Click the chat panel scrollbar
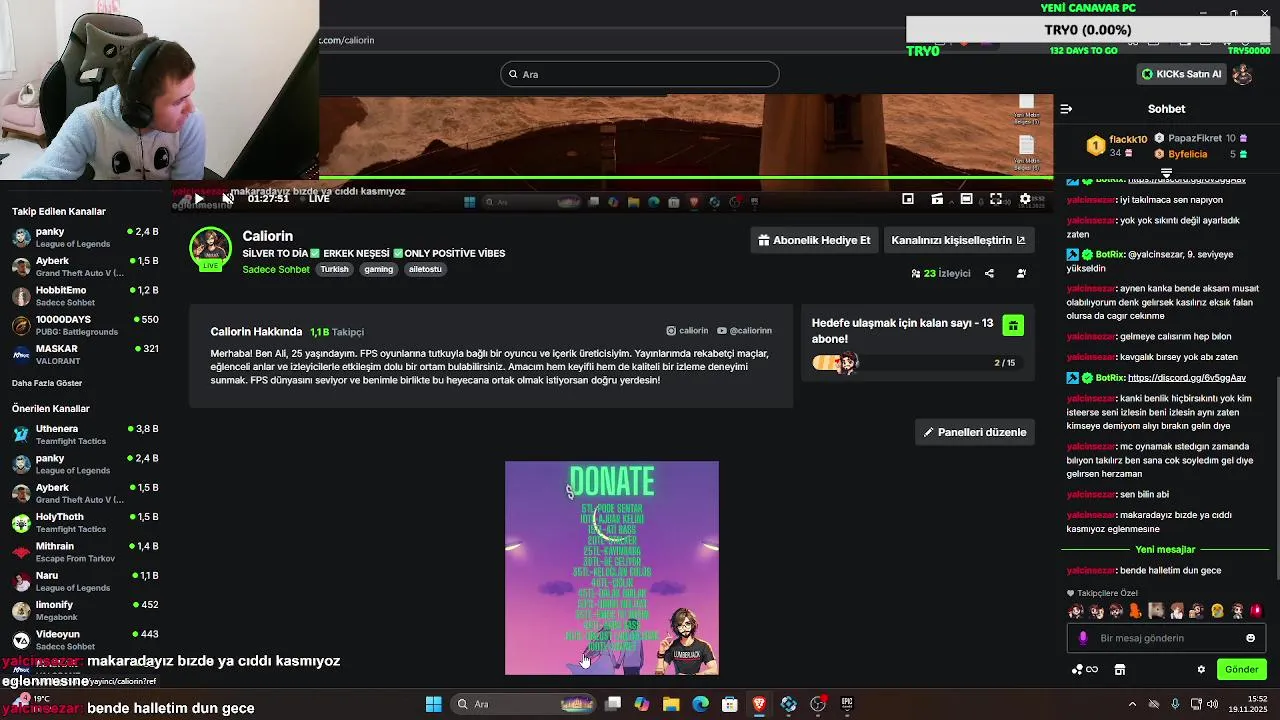 [1277, 477]
